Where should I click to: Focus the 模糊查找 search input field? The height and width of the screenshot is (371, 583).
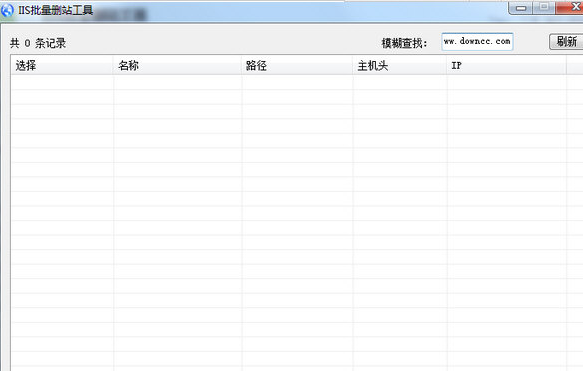[x=477, y=42]
